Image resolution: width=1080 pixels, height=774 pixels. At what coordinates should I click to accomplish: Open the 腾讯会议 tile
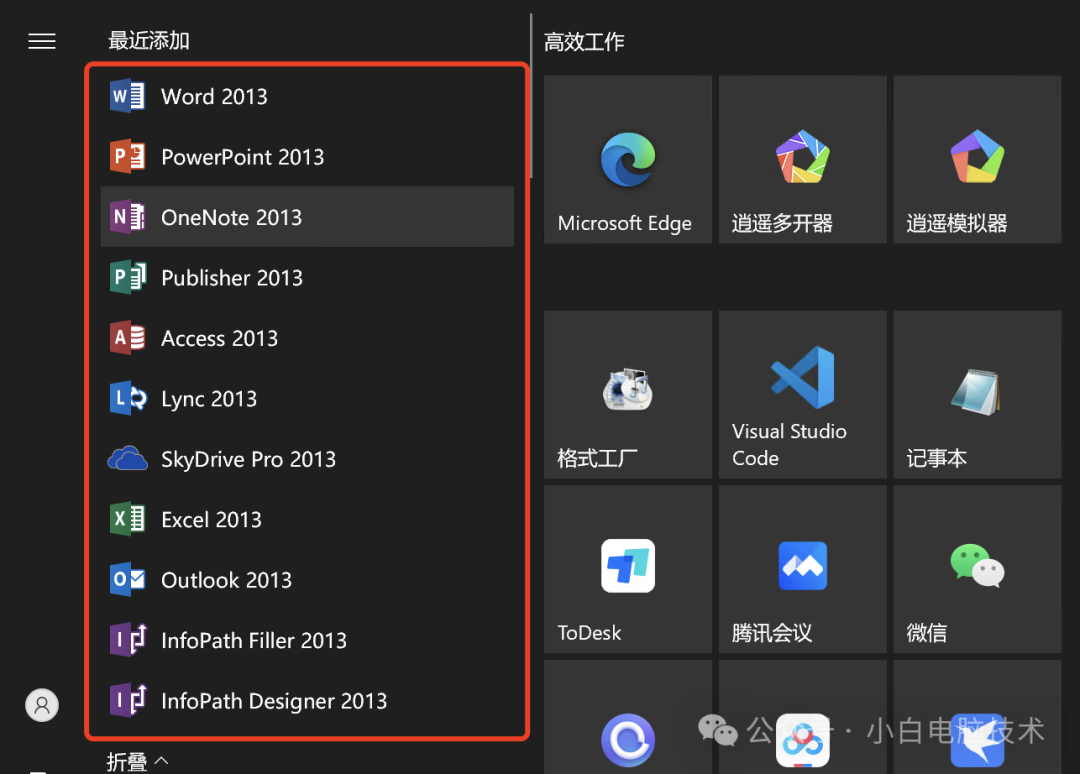pyautogui.click(x=802, y=569)
